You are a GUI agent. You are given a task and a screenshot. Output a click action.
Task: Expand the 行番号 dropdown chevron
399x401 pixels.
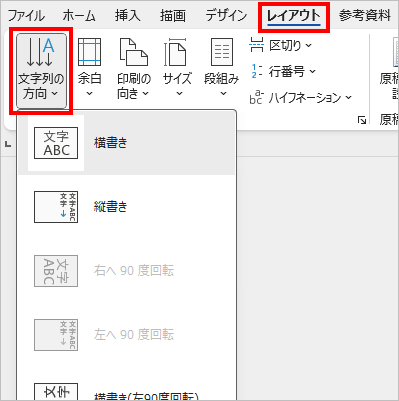[x=312, y=71]
